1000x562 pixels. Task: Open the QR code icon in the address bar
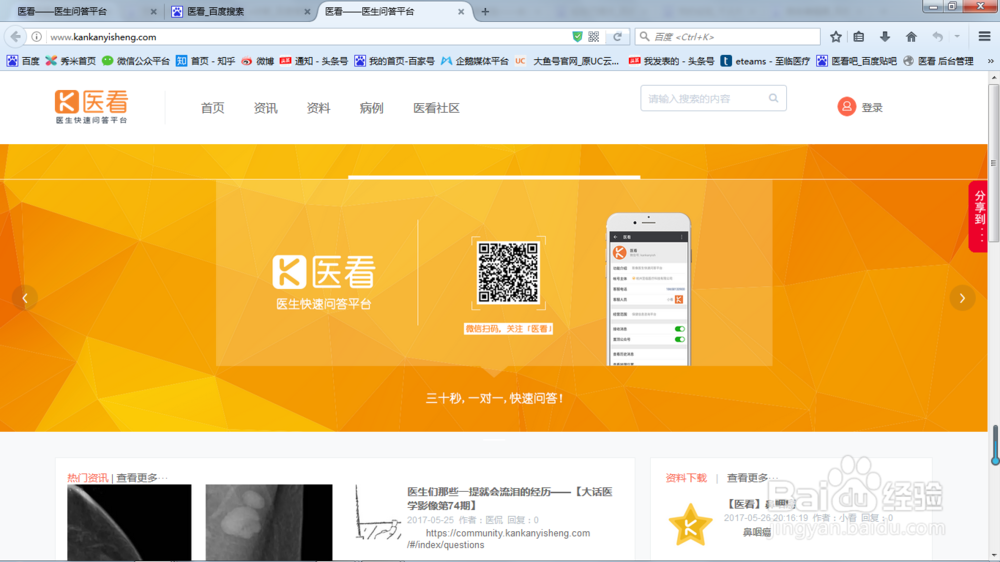tap(594, 37)
